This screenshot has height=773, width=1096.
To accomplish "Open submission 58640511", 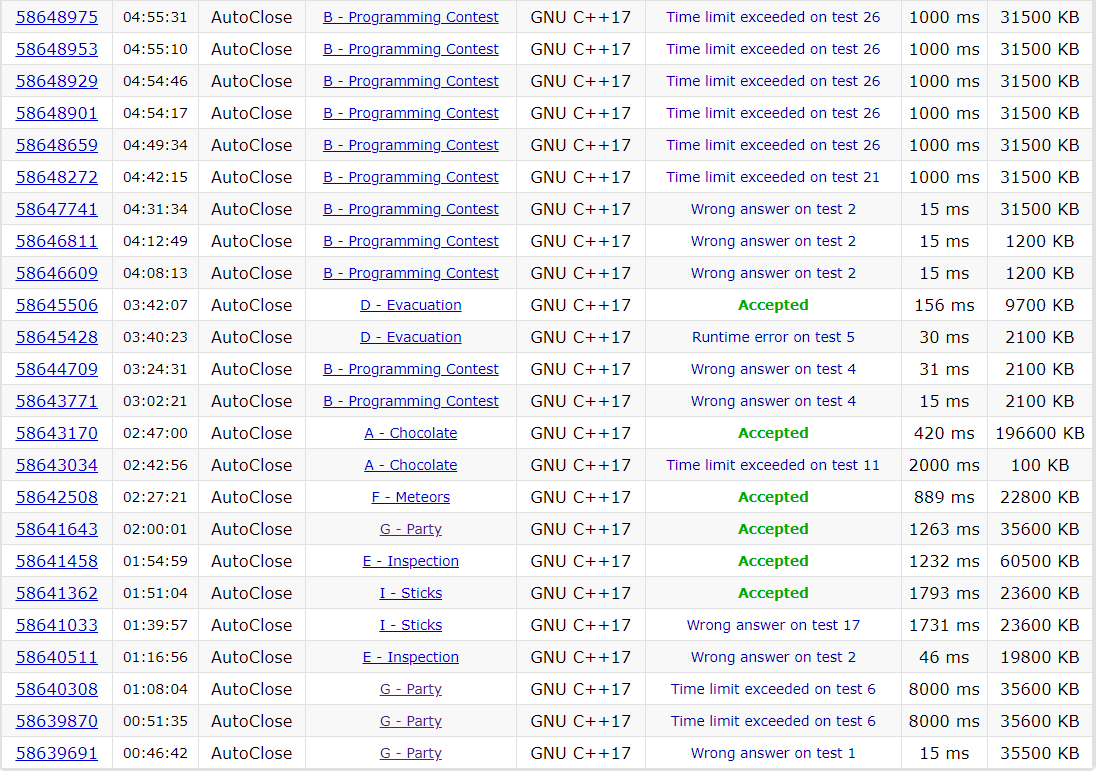I will tap(57, 657).
